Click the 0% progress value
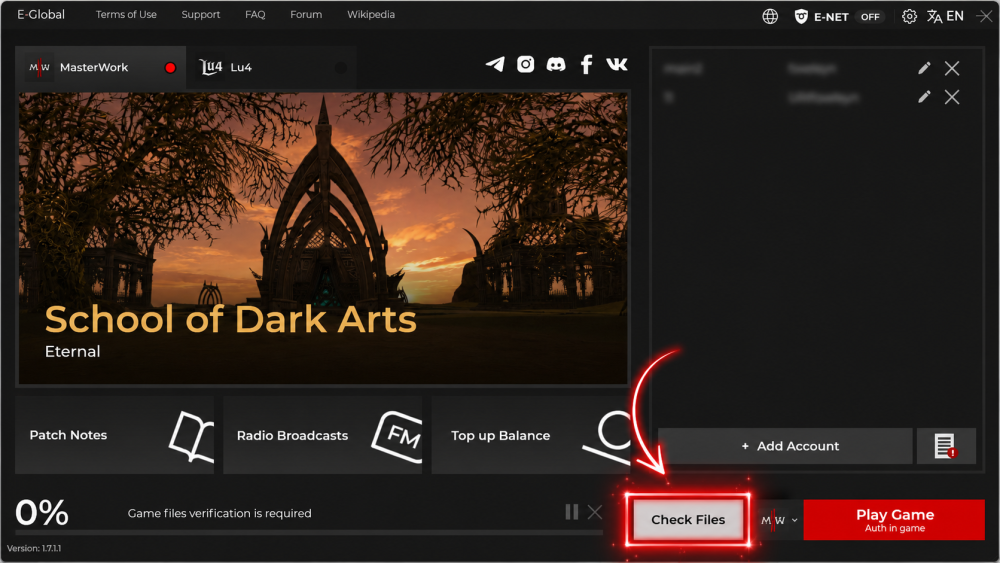 [41, 512]
